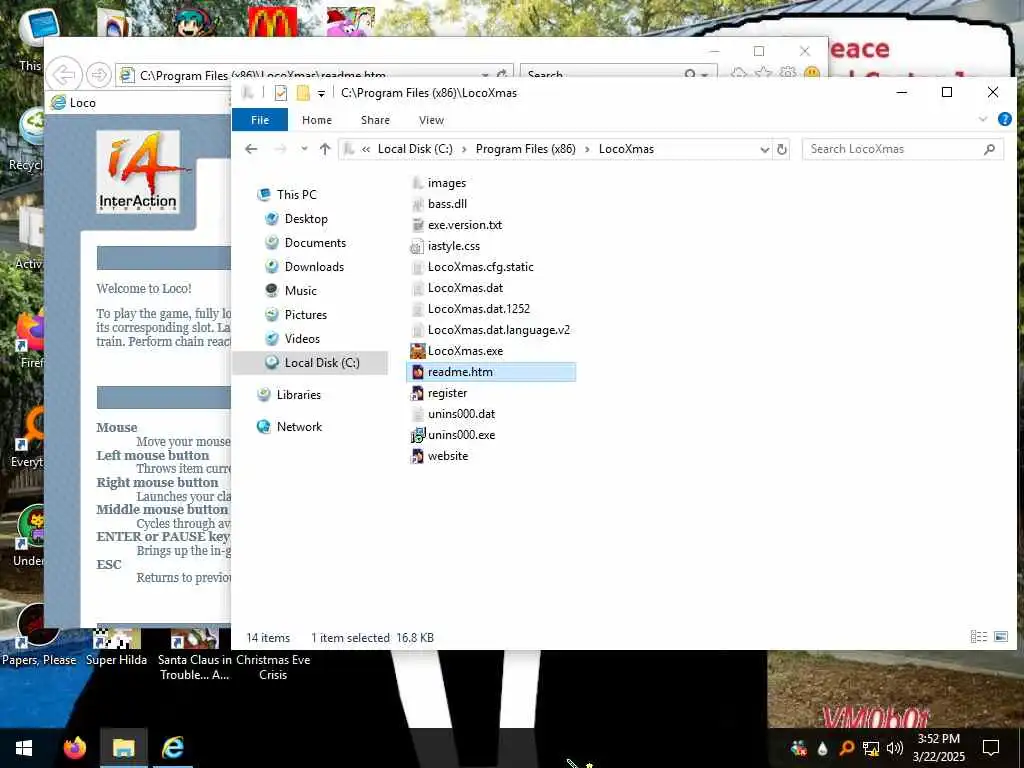This screenshot has width=1024, height=768.
Task: Open the notification center
Action: click(991, 748)
